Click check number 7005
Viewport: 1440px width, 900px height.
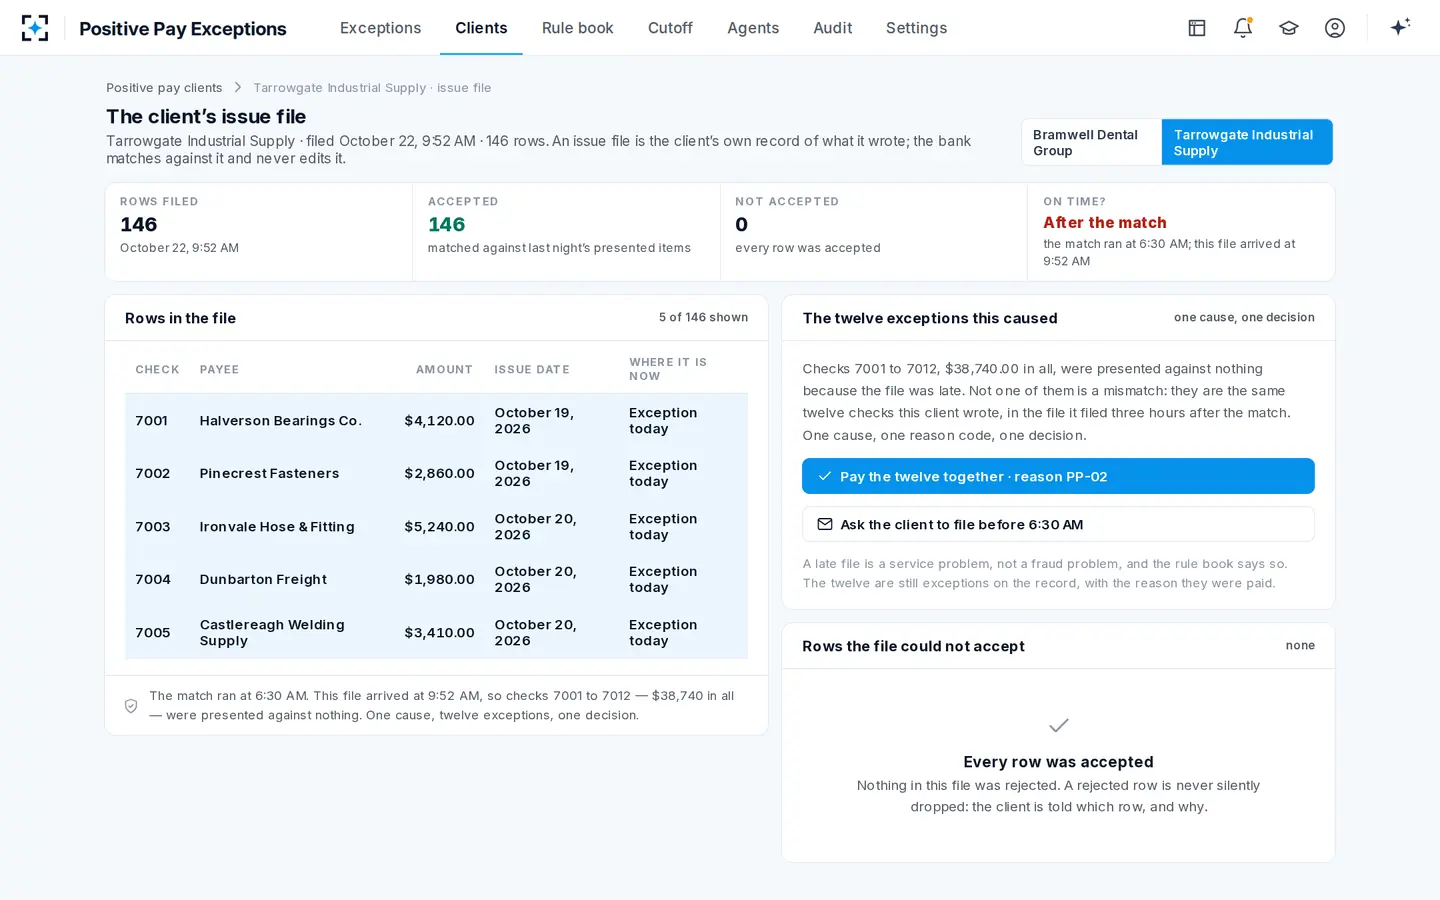(x=153, y=632)
